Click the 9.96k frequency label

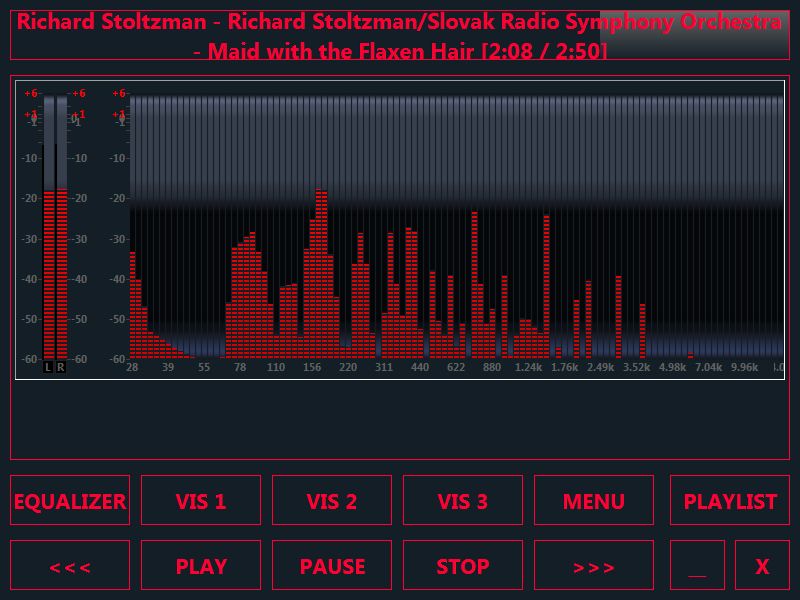point(745,368)
